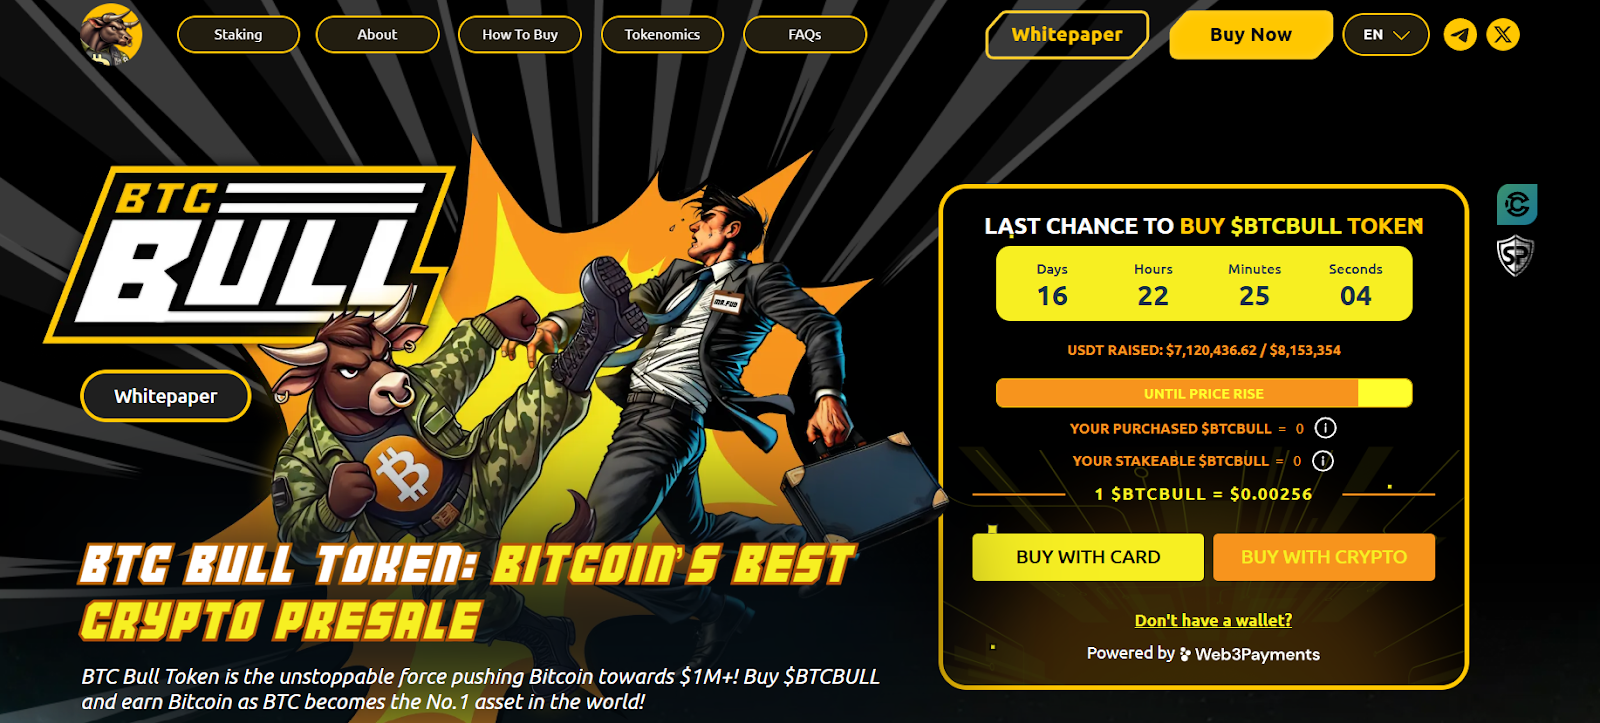This screenshot has height=723, width=1600.
Task: Open the Telegram channel icon
Action: click(x=1460, y=35)
